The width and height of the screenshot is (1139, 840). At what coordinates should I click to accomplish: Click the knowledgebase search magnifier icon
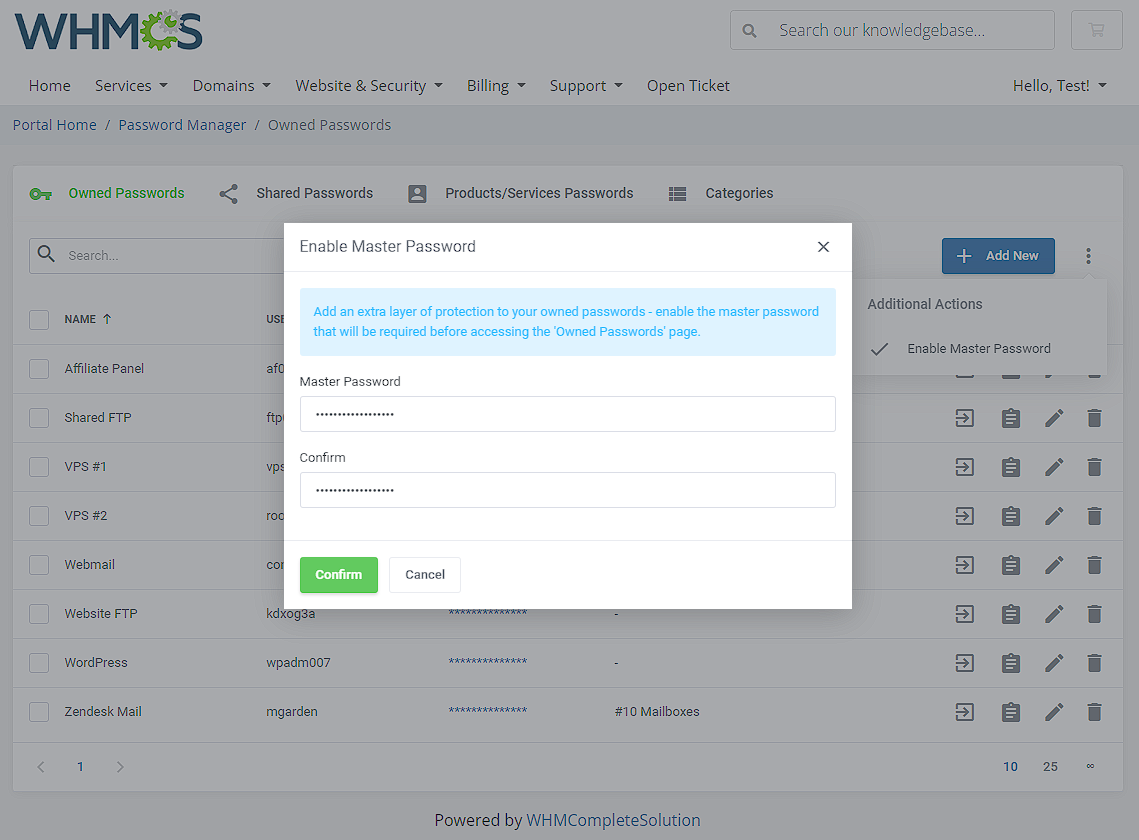click(750, 31)
